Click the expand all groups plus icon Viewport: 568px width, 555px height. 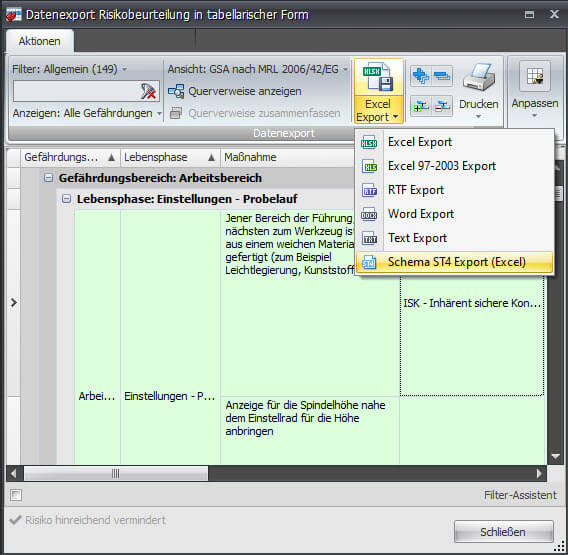(x=421, y=76)
